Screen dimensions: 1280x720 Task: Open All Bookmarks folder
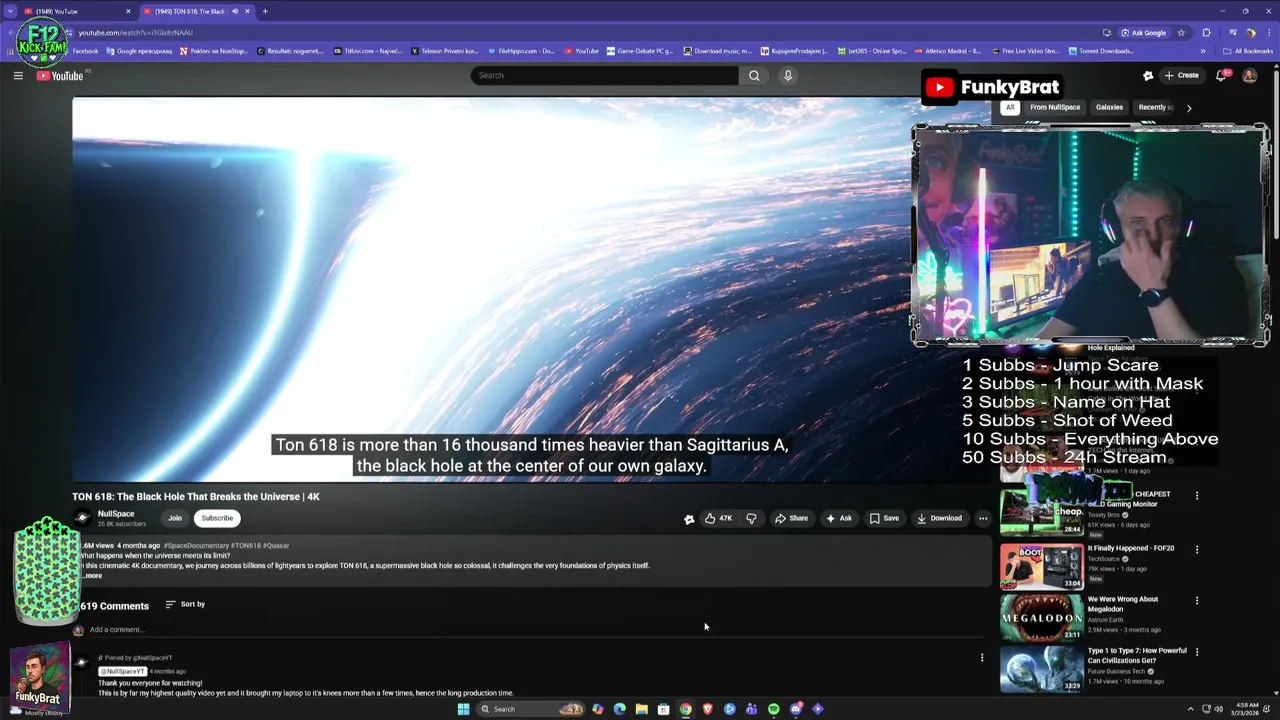1248,51
